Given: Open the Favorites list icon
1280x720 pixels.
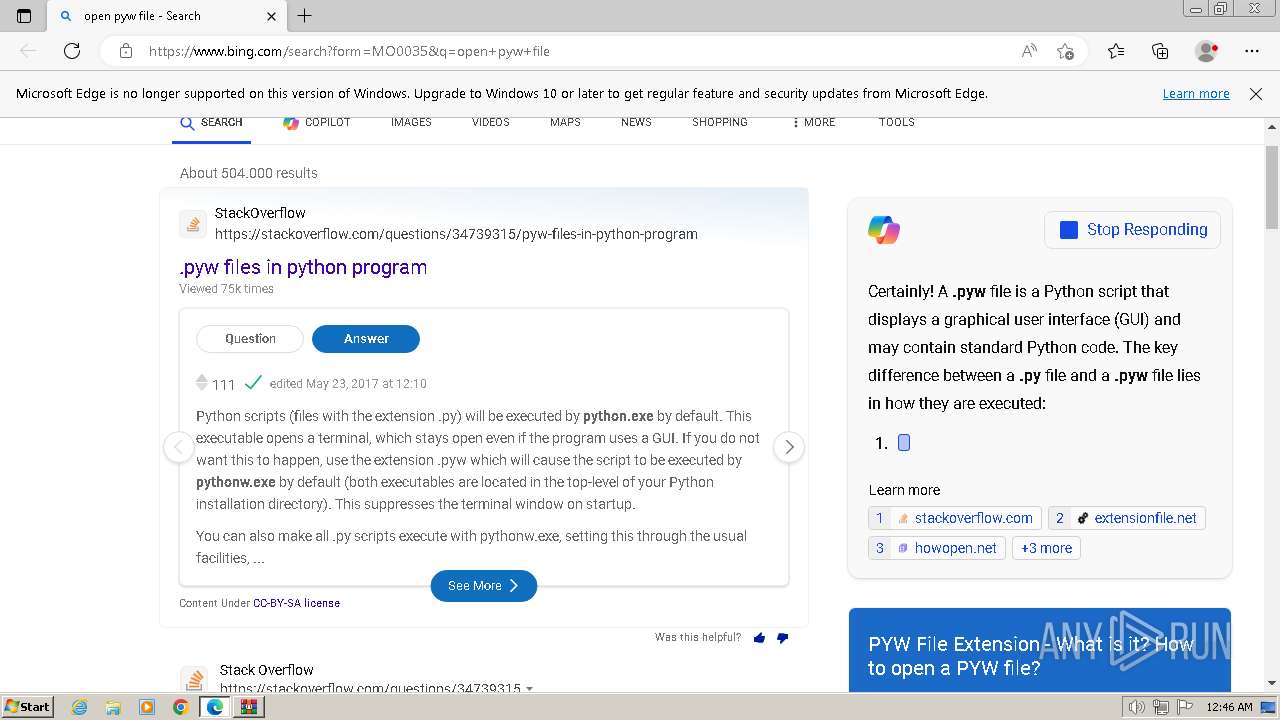Looking at the screenshot, I should [x=1116, y=51].
